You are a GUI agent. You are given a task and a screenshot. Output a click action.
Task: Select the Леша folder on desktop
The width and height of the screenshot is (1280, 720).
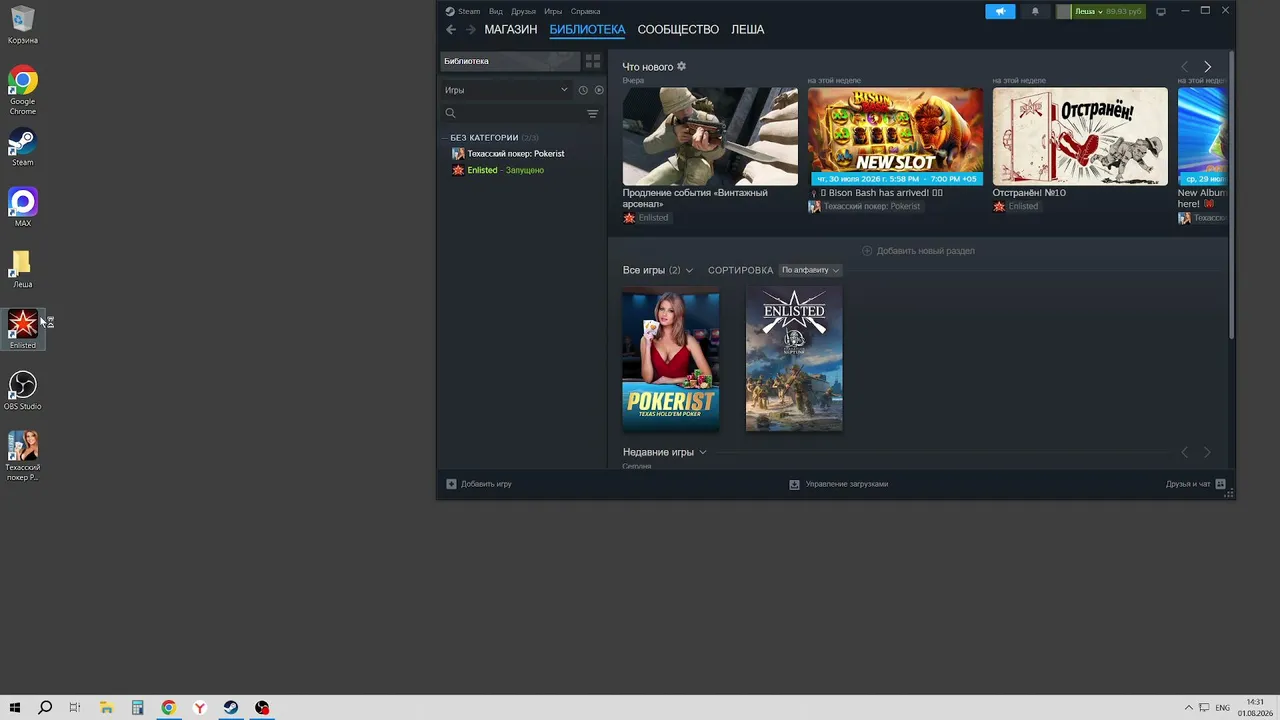[x=23, y=269]
